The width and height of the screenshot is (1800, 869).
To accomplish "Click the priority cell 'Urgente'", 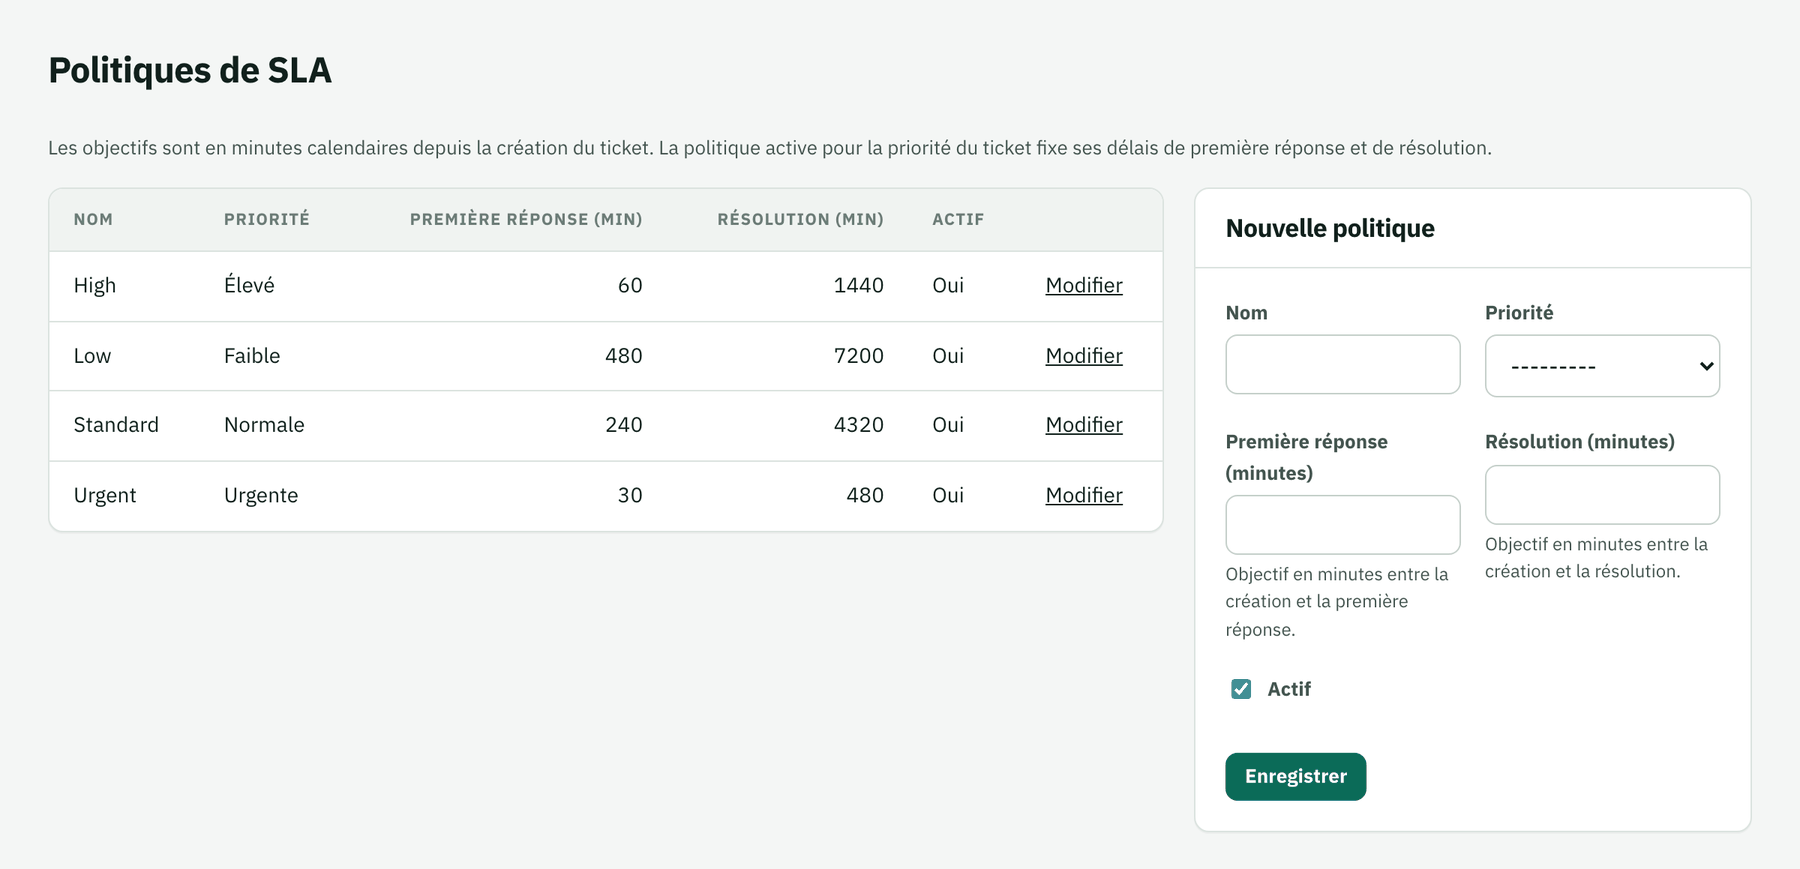I will point(261,496).
